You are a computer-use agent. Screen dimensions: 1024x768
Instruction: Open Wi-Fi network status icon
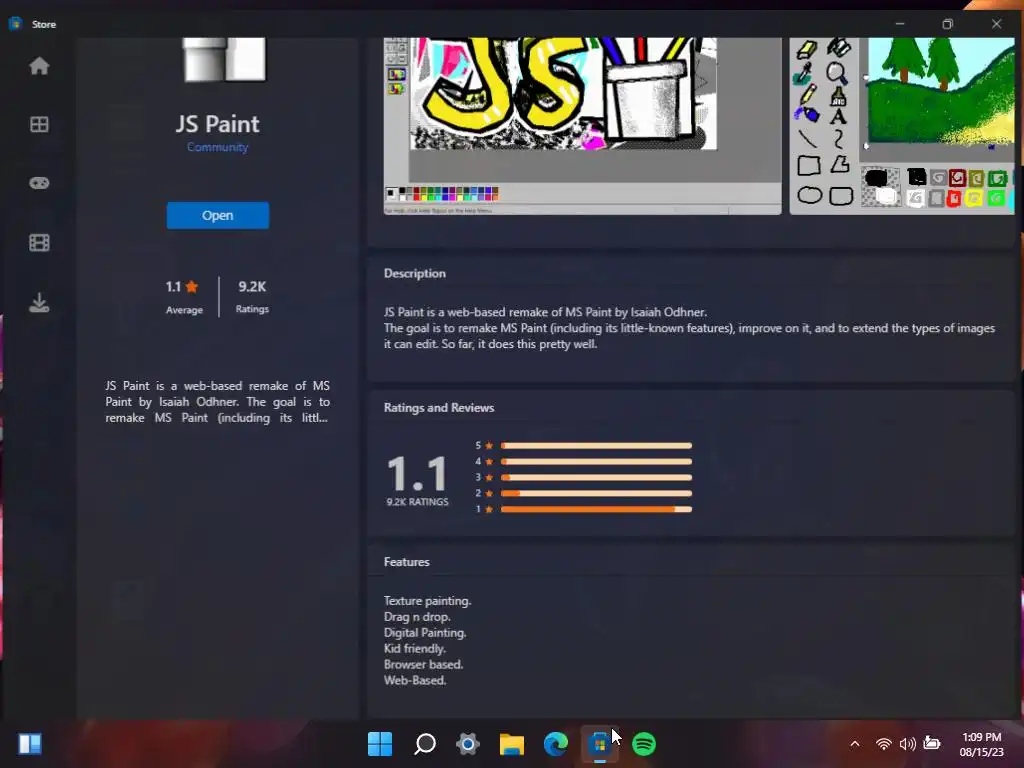coord(884,744)
